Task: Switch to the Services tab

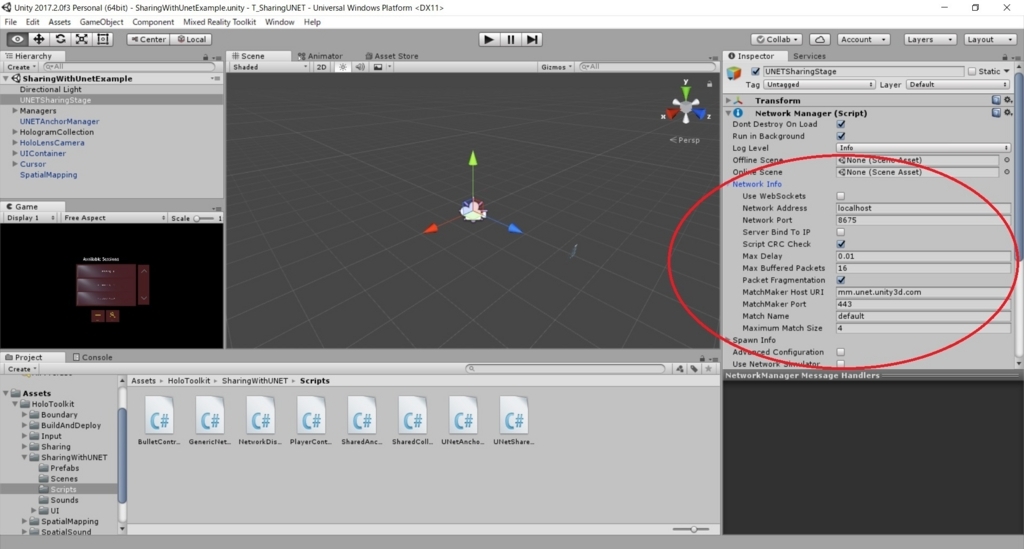Action: 809,56
